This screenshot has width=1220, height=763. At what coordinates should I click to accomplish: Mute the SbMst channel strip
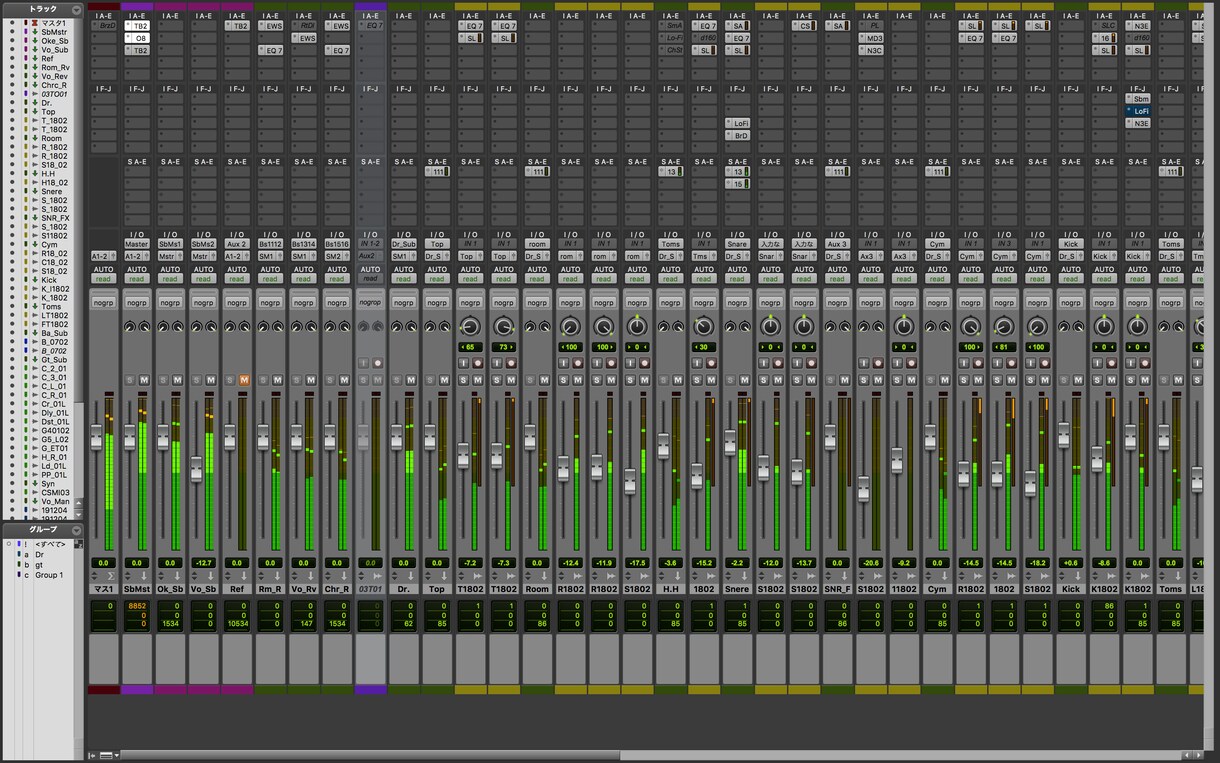[x=143, y=380]
